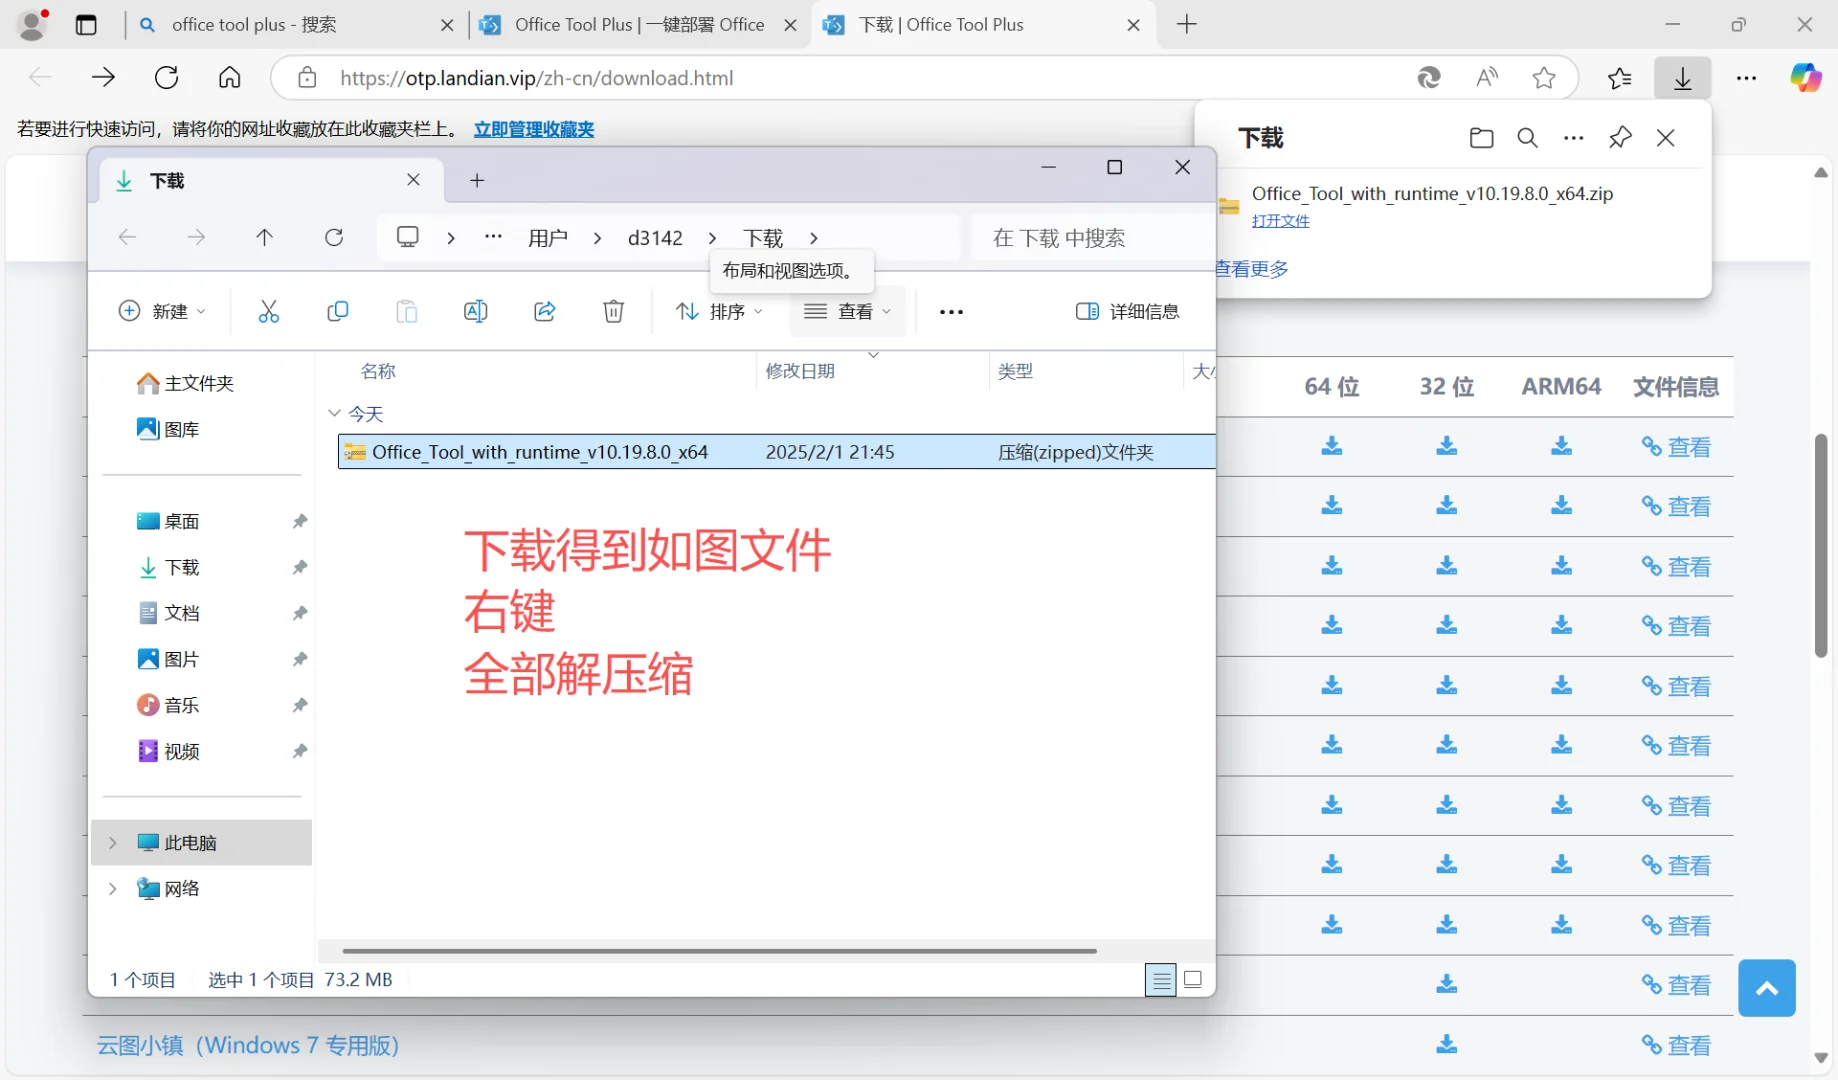Click the 打开文件 link in the downloads pane
Viewport: 1838px width, 1080px height.
1281,220
